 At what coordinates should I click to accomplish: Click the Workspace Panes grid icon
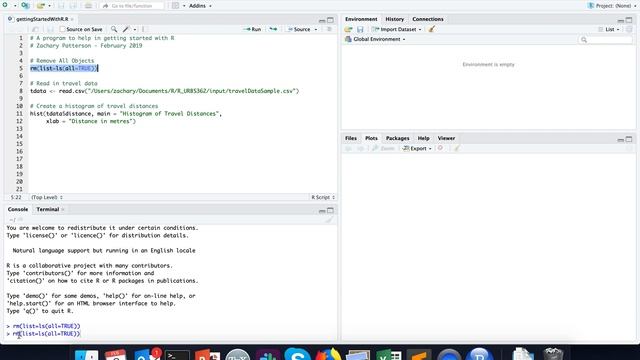pyautogui.click(x=176, y=6)
